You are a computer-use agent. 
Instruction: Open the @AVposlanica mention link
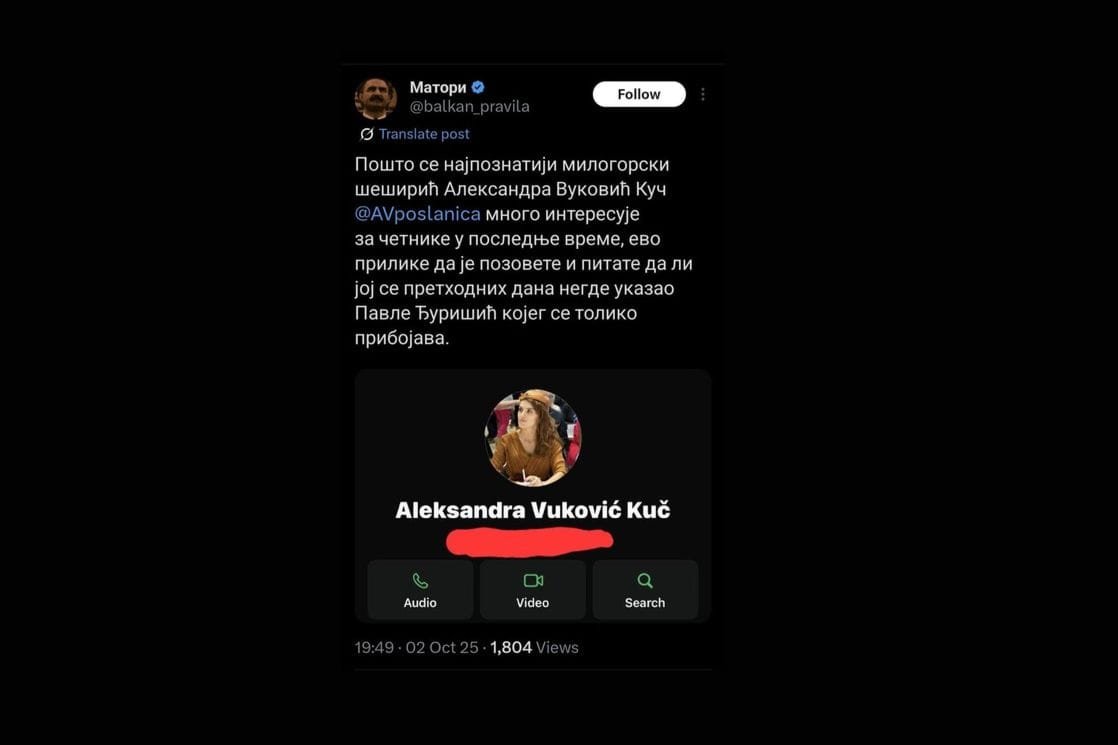point(417,214)
